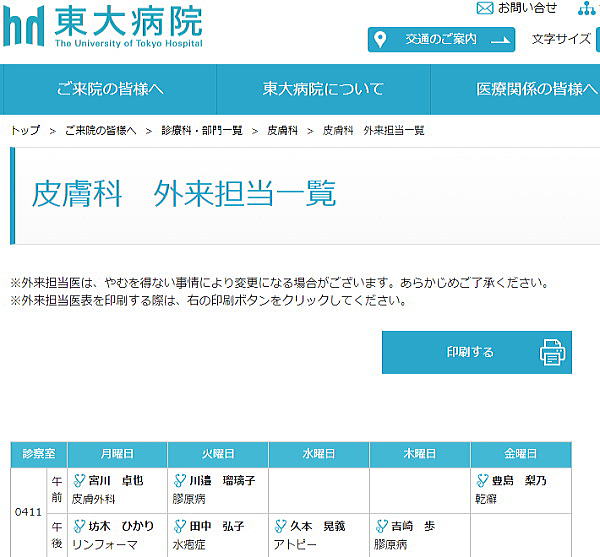Image resolution: width=600 pixels, height=557 pixels.
Task: Open the 医療関係の皆様へ navigation item
Action: point(536,89)
